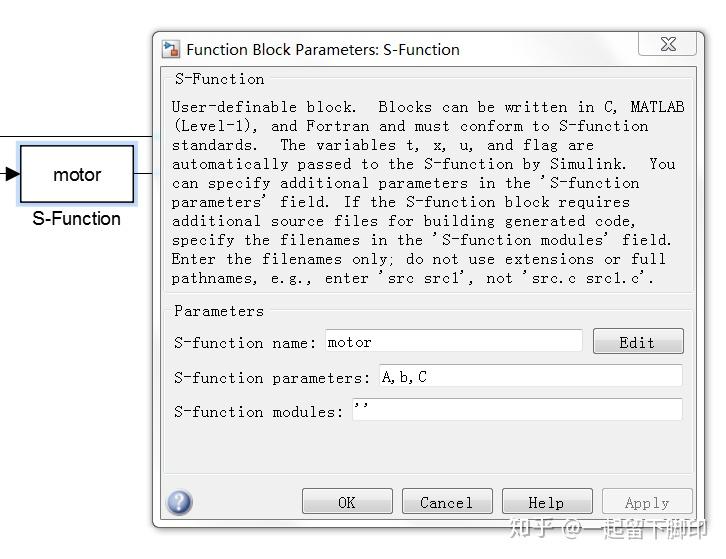Click into the S-function parameters field
This screenshot has width=726, height=559.
click(x=530, y=376)
